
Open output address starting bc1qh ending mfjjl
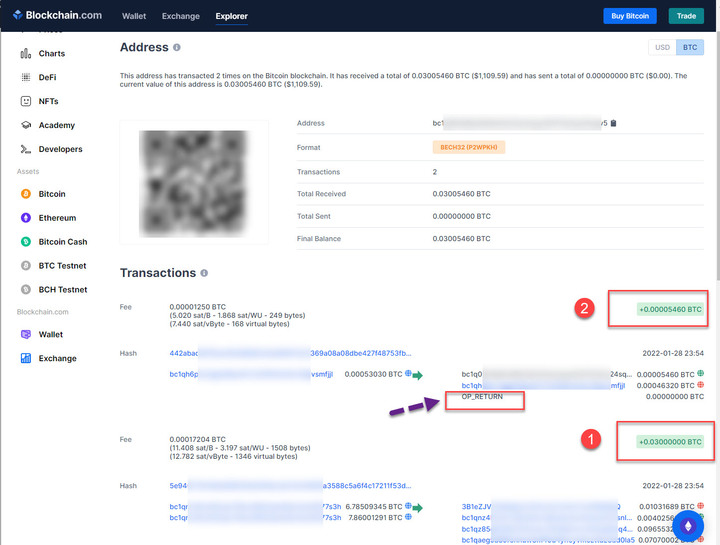[543, 386]
